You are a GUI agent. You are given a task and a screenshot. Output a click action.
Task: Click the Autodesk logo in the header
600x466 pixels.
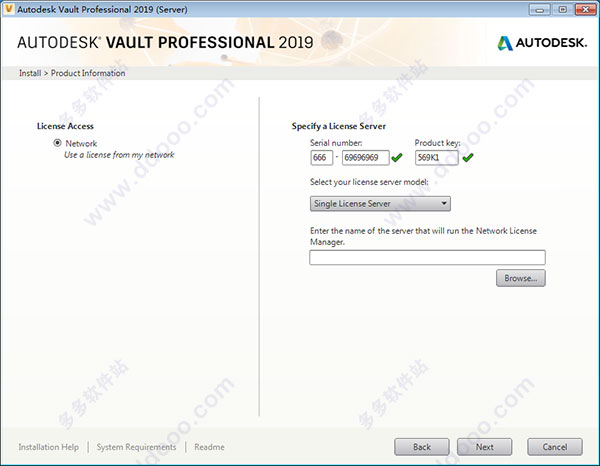(542, 43)
